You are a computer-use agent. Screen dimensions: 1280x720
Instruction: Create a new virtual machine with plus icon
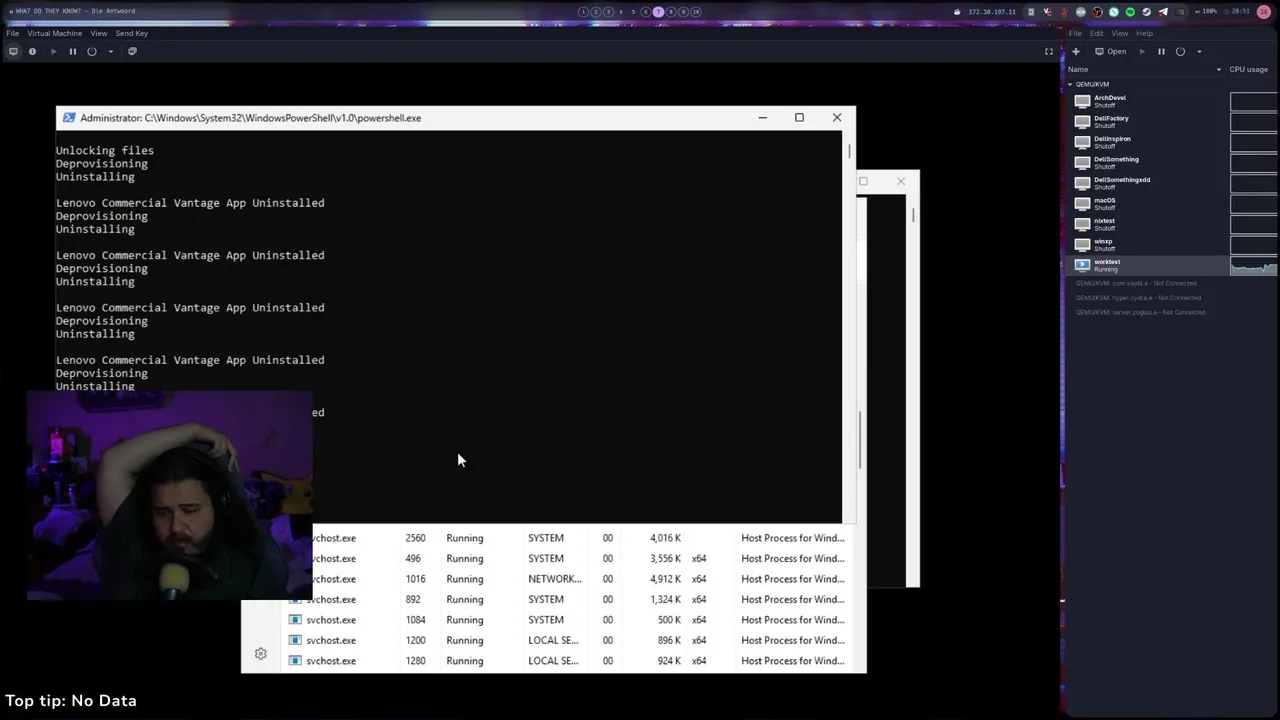1076,51
